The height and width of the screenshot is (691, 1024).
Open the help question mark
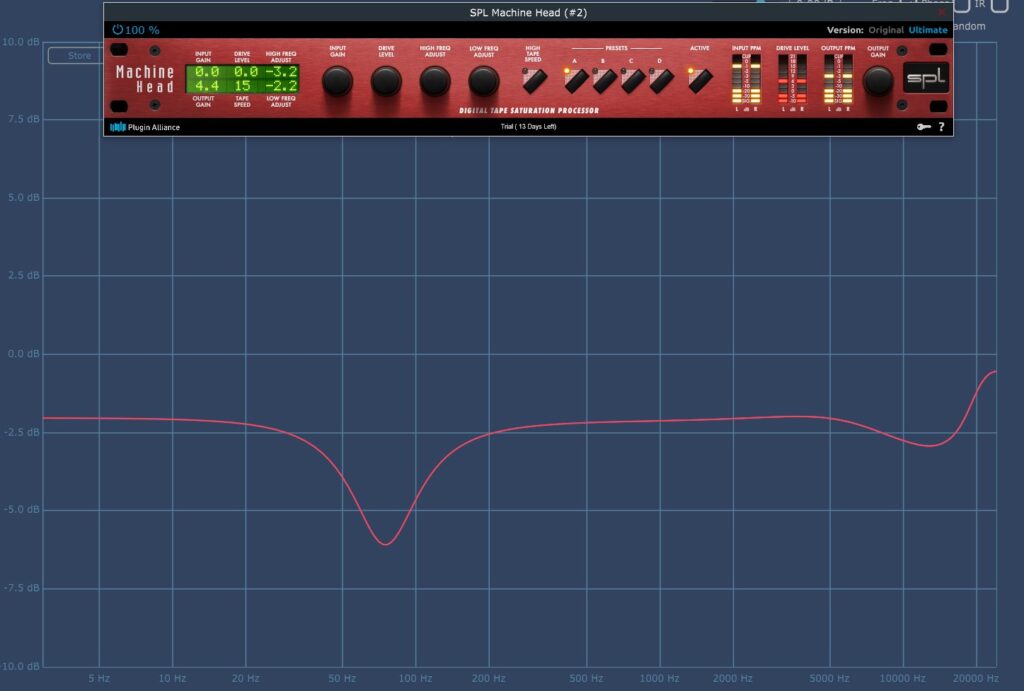941,127
